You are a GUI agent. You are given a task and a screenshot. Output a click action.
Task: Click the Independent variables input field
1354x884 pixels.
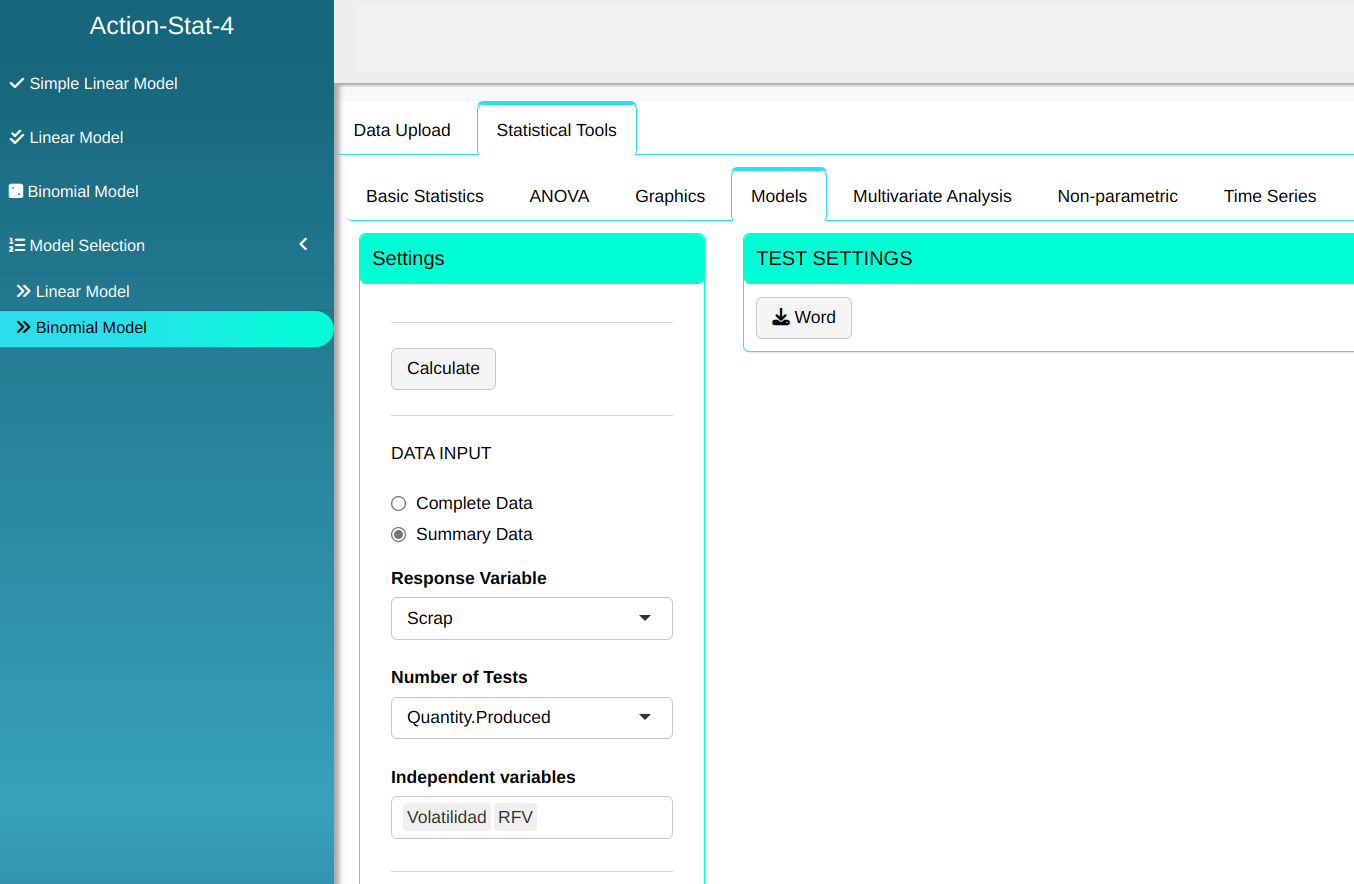[x=604, y=817]
